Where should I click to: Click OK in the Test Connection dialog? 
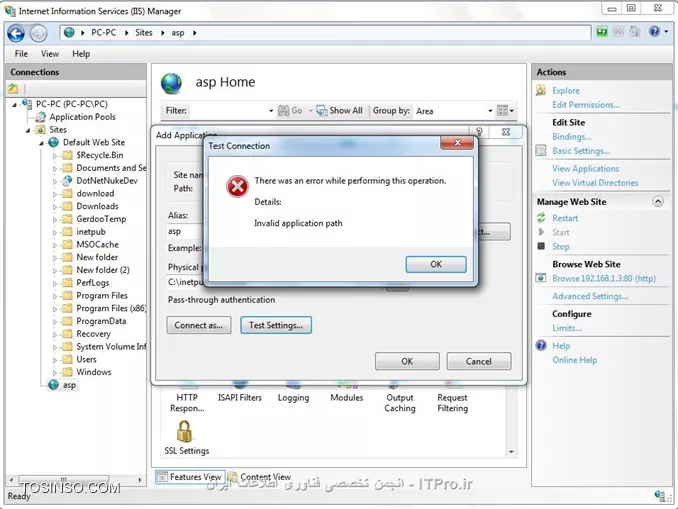[436, 264]
